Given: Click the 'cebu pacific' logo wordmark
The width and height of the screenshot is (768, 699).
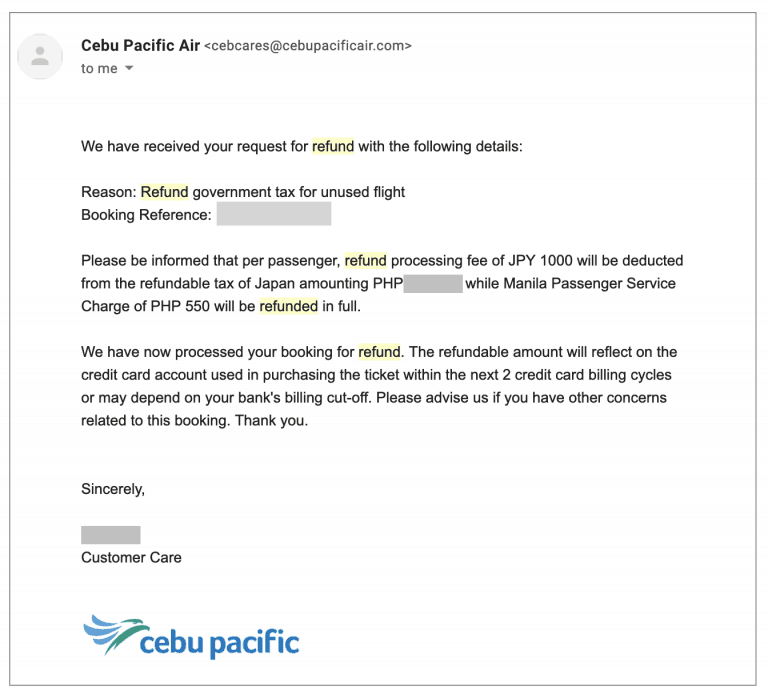Looking at the screenshot, I should pos(219,641).
